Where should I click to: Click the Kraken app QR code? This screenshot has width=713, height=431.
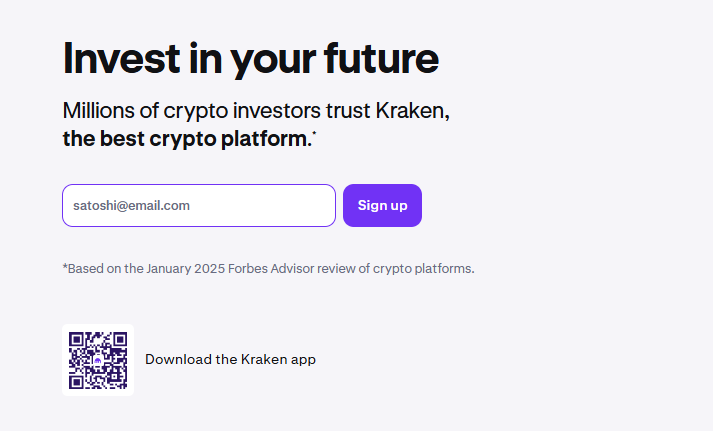click(98, 360)
